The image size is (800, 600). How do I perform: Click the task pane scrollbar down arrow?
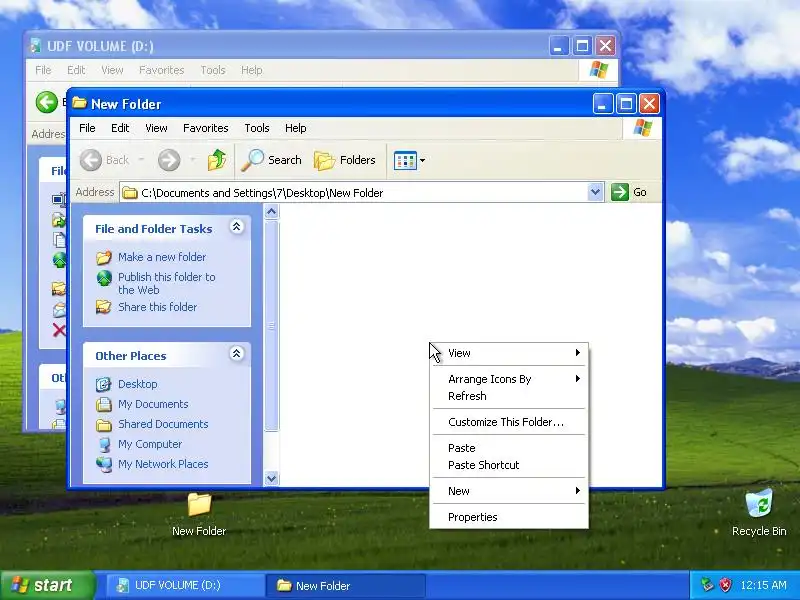pyautogui.click(x=271, y=478)
